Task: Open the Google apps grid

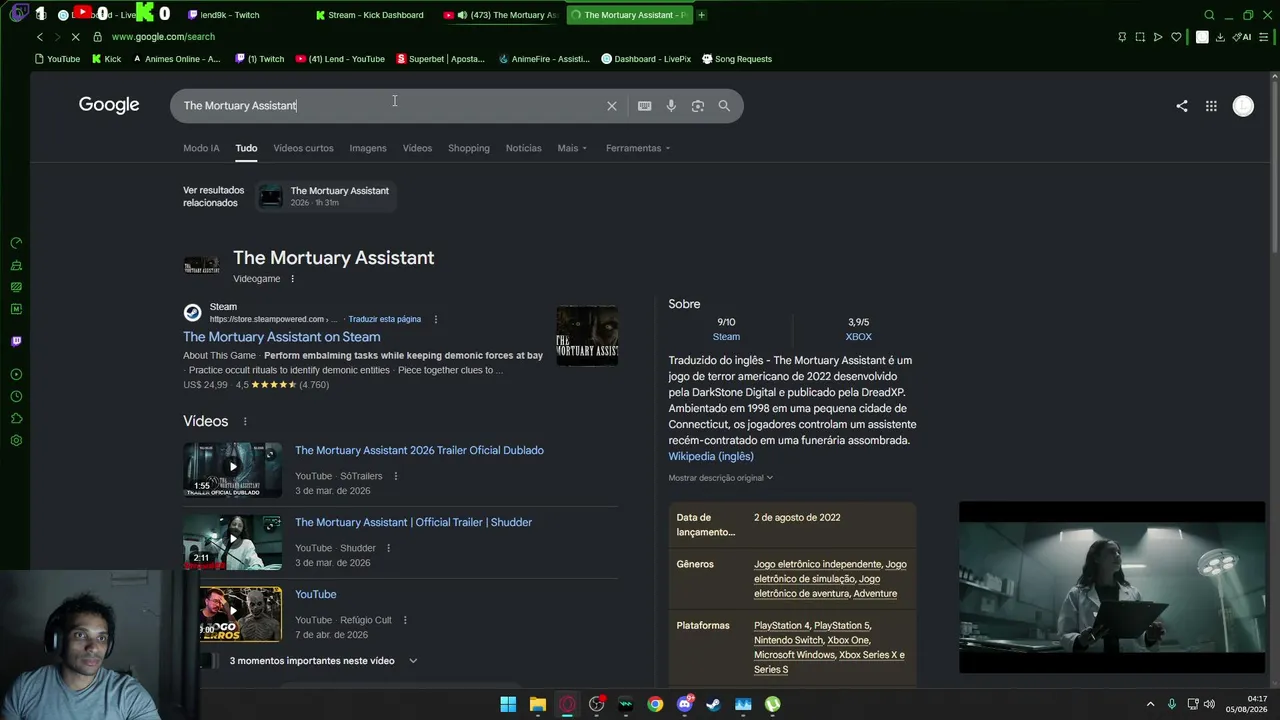Action: (x=1211, y=106)
